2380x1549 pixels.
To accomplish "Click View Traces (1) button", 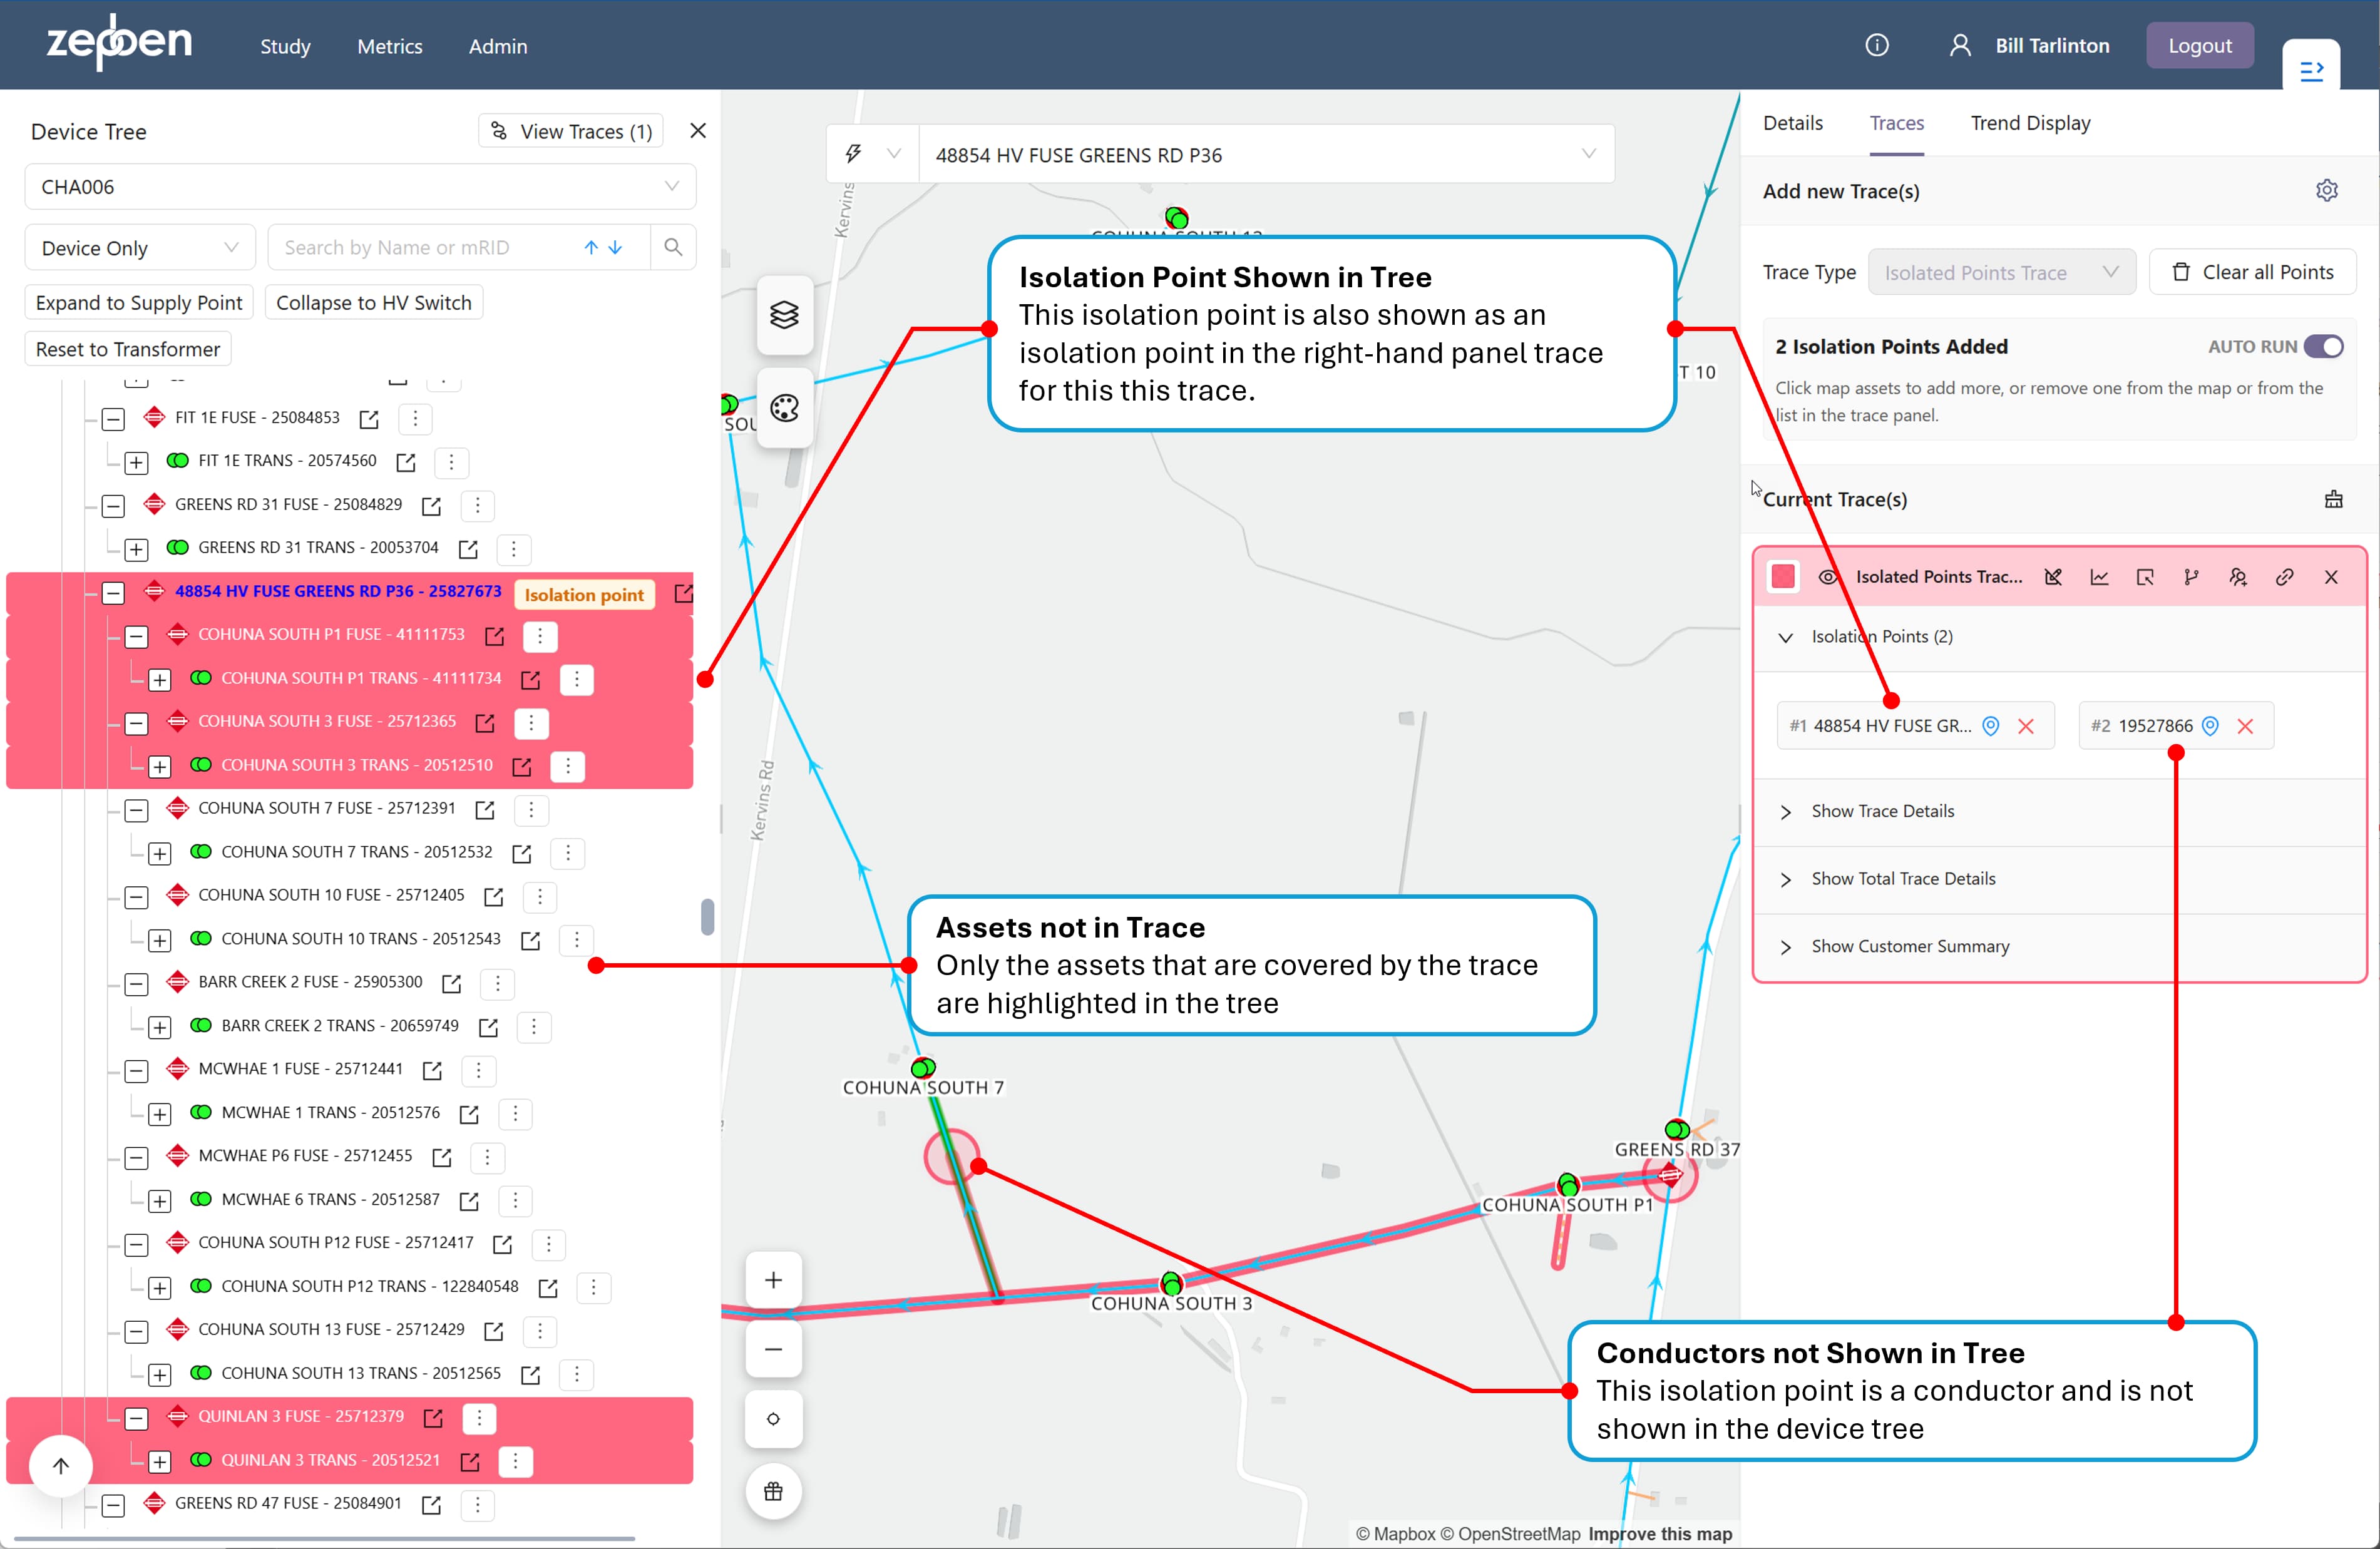I will pyautogui.click(x=571, y=131).
